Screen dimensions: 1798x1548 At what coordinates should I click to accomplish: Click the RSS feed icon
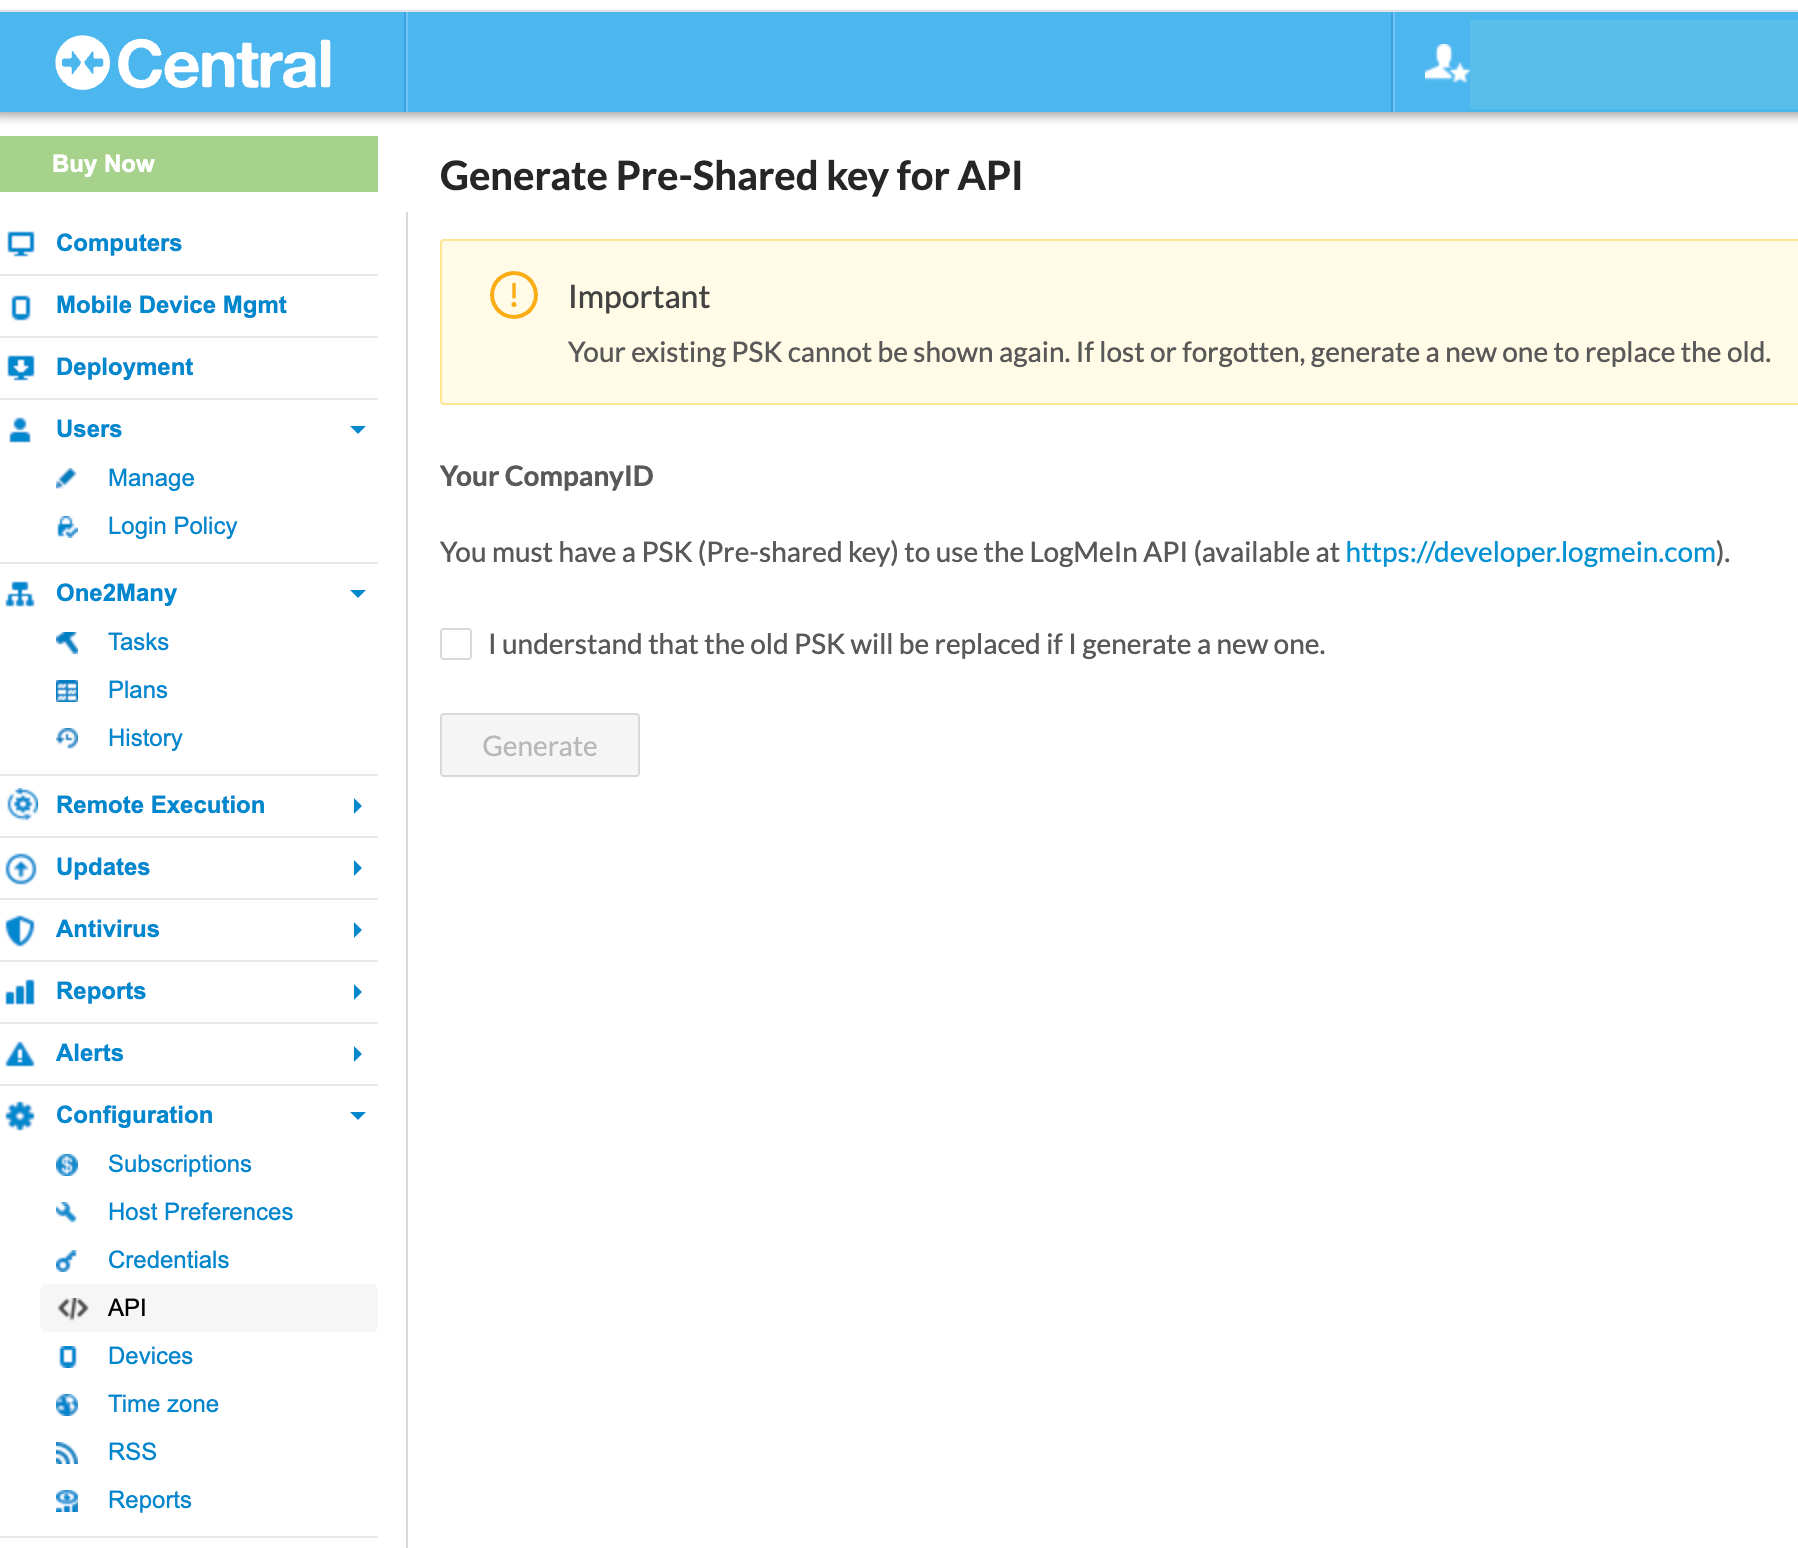[67, 1453]
